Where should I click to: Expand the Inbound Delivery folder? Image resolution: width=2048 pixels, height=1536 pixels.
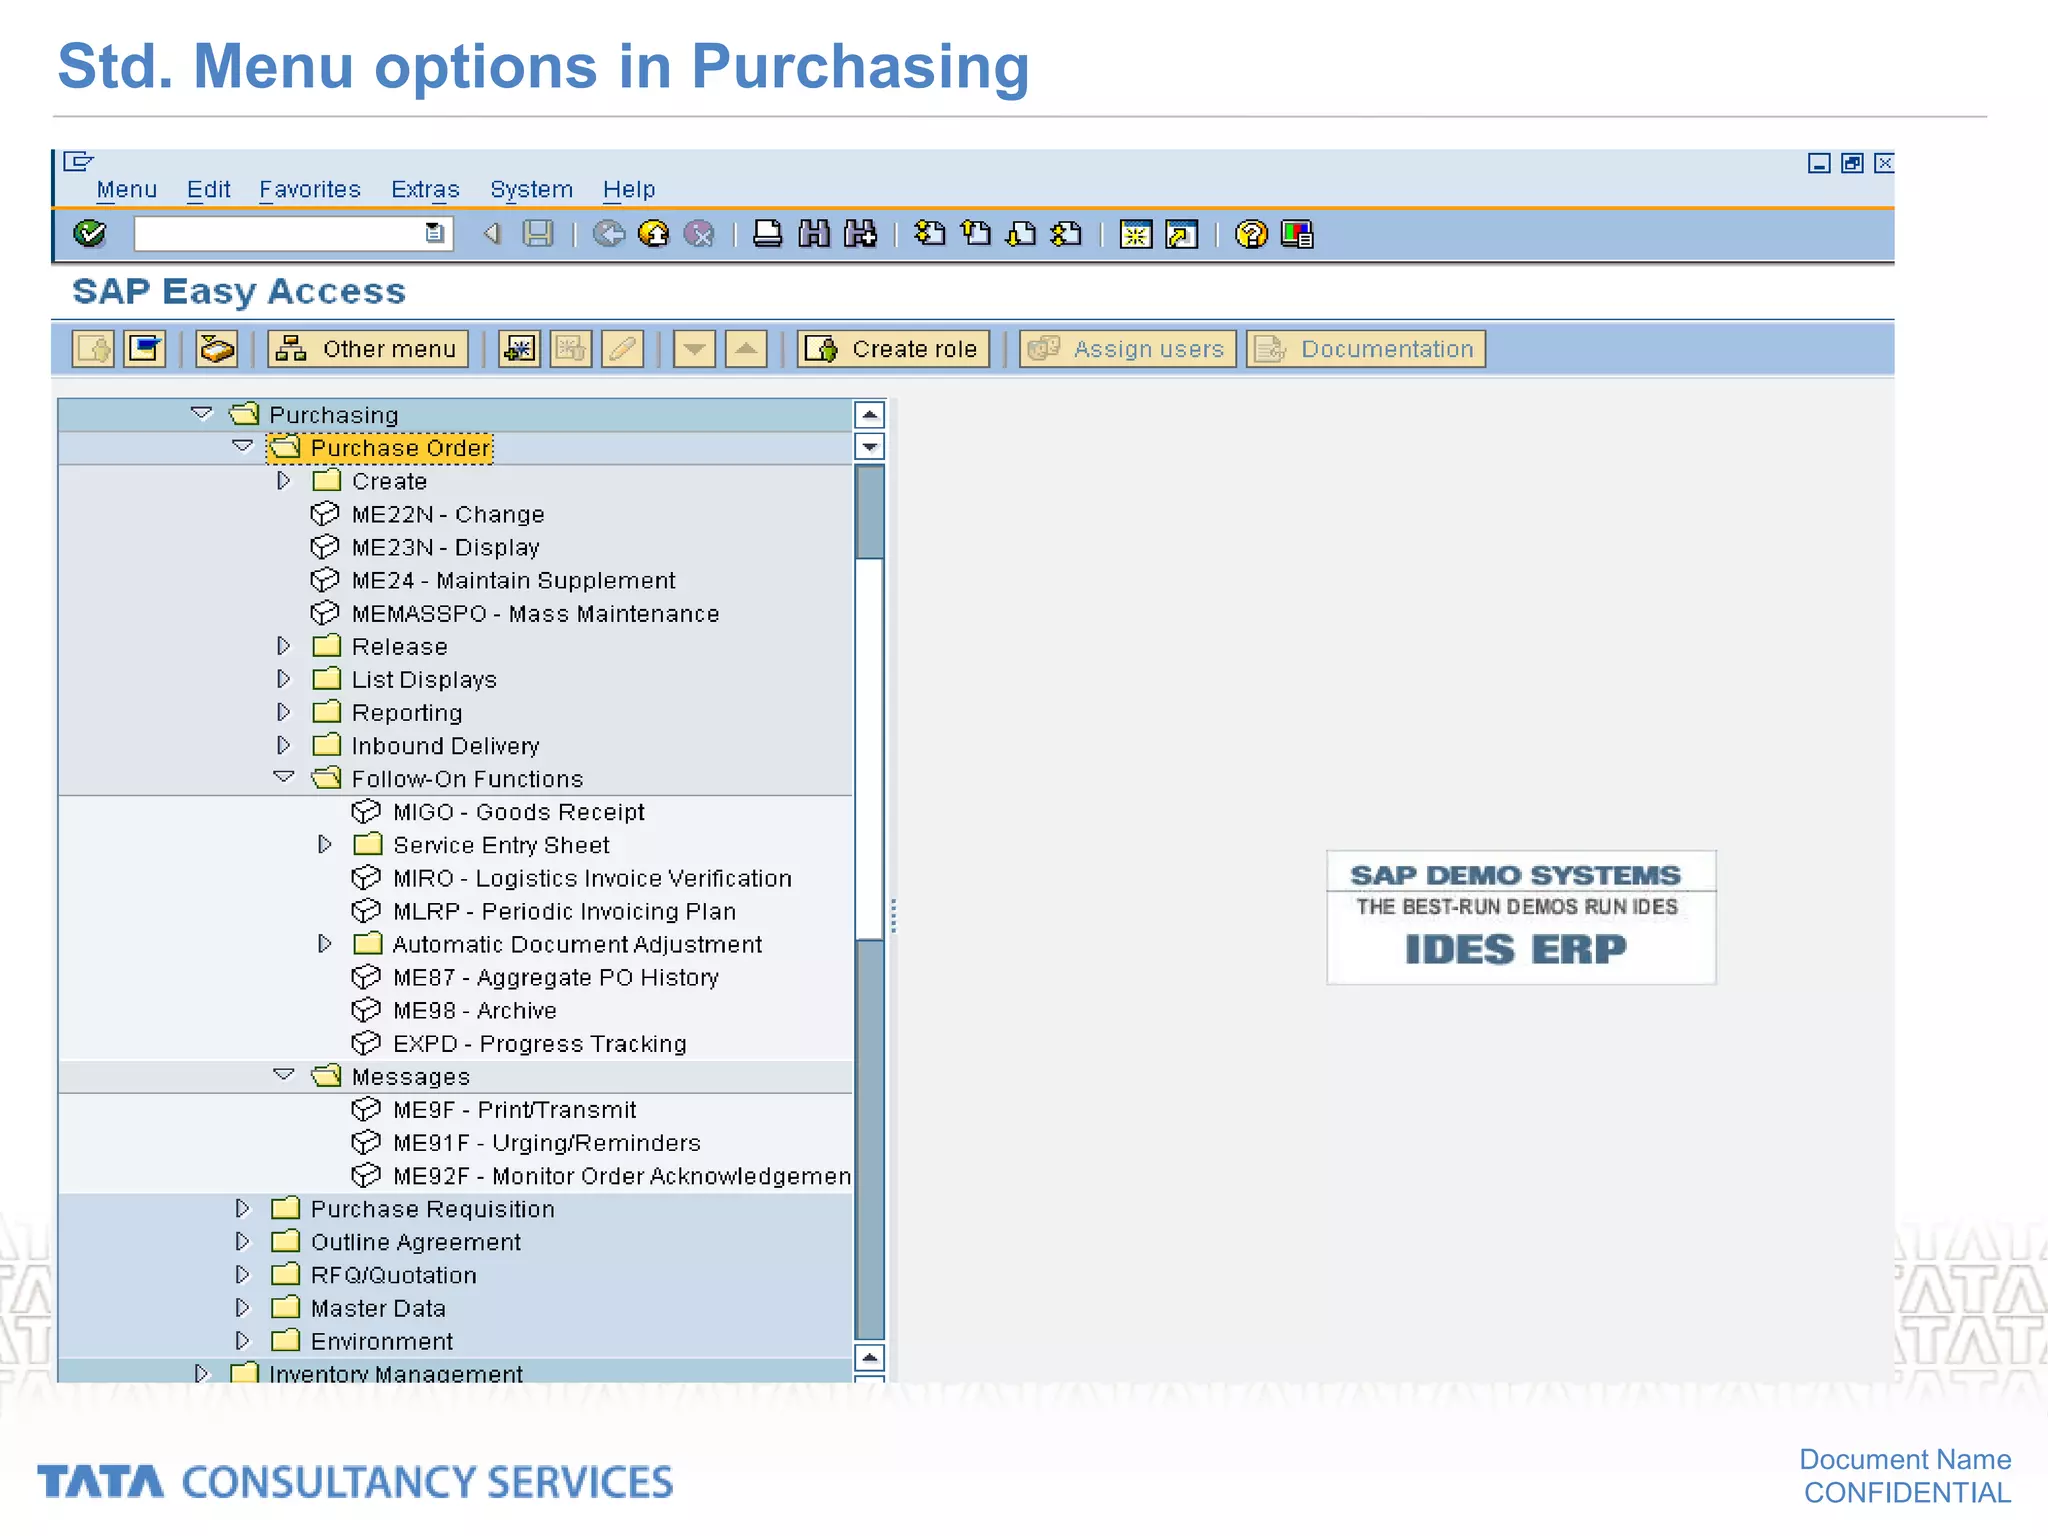coord(284,745)
